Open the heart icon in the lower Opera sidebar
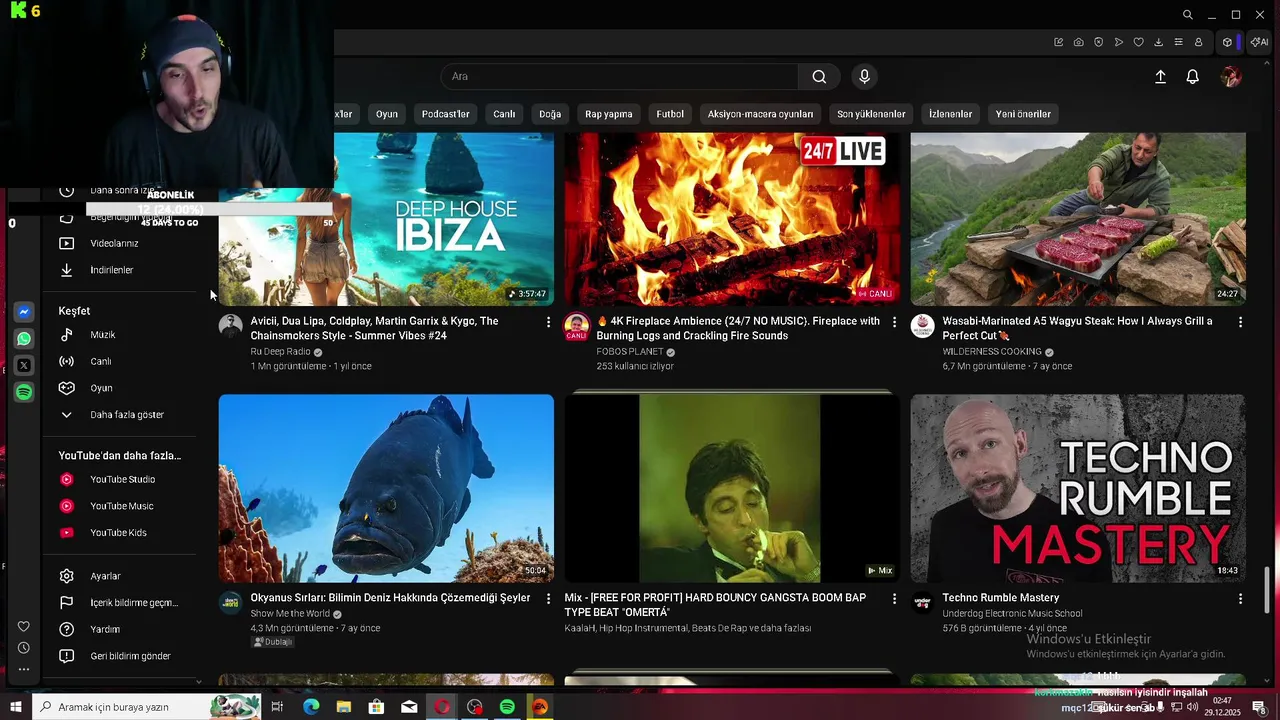The height and width of the screenshot is (720, 1280). click(24, 627)
